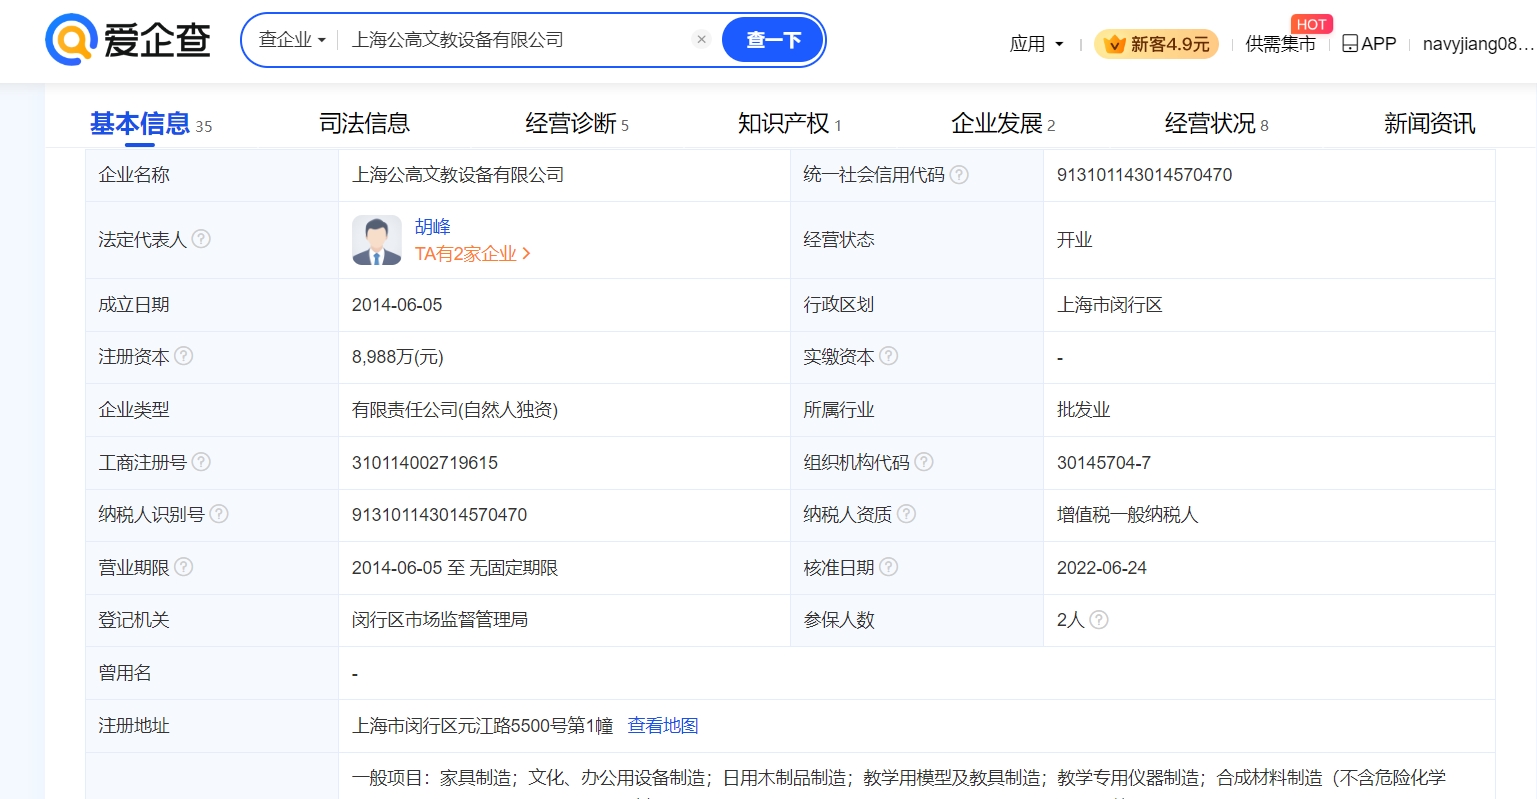This screenshot has height=799, width=1537.
Task: Click the Aiqicha logo icon
Action: pyautogui.click(x=71, y=40)
